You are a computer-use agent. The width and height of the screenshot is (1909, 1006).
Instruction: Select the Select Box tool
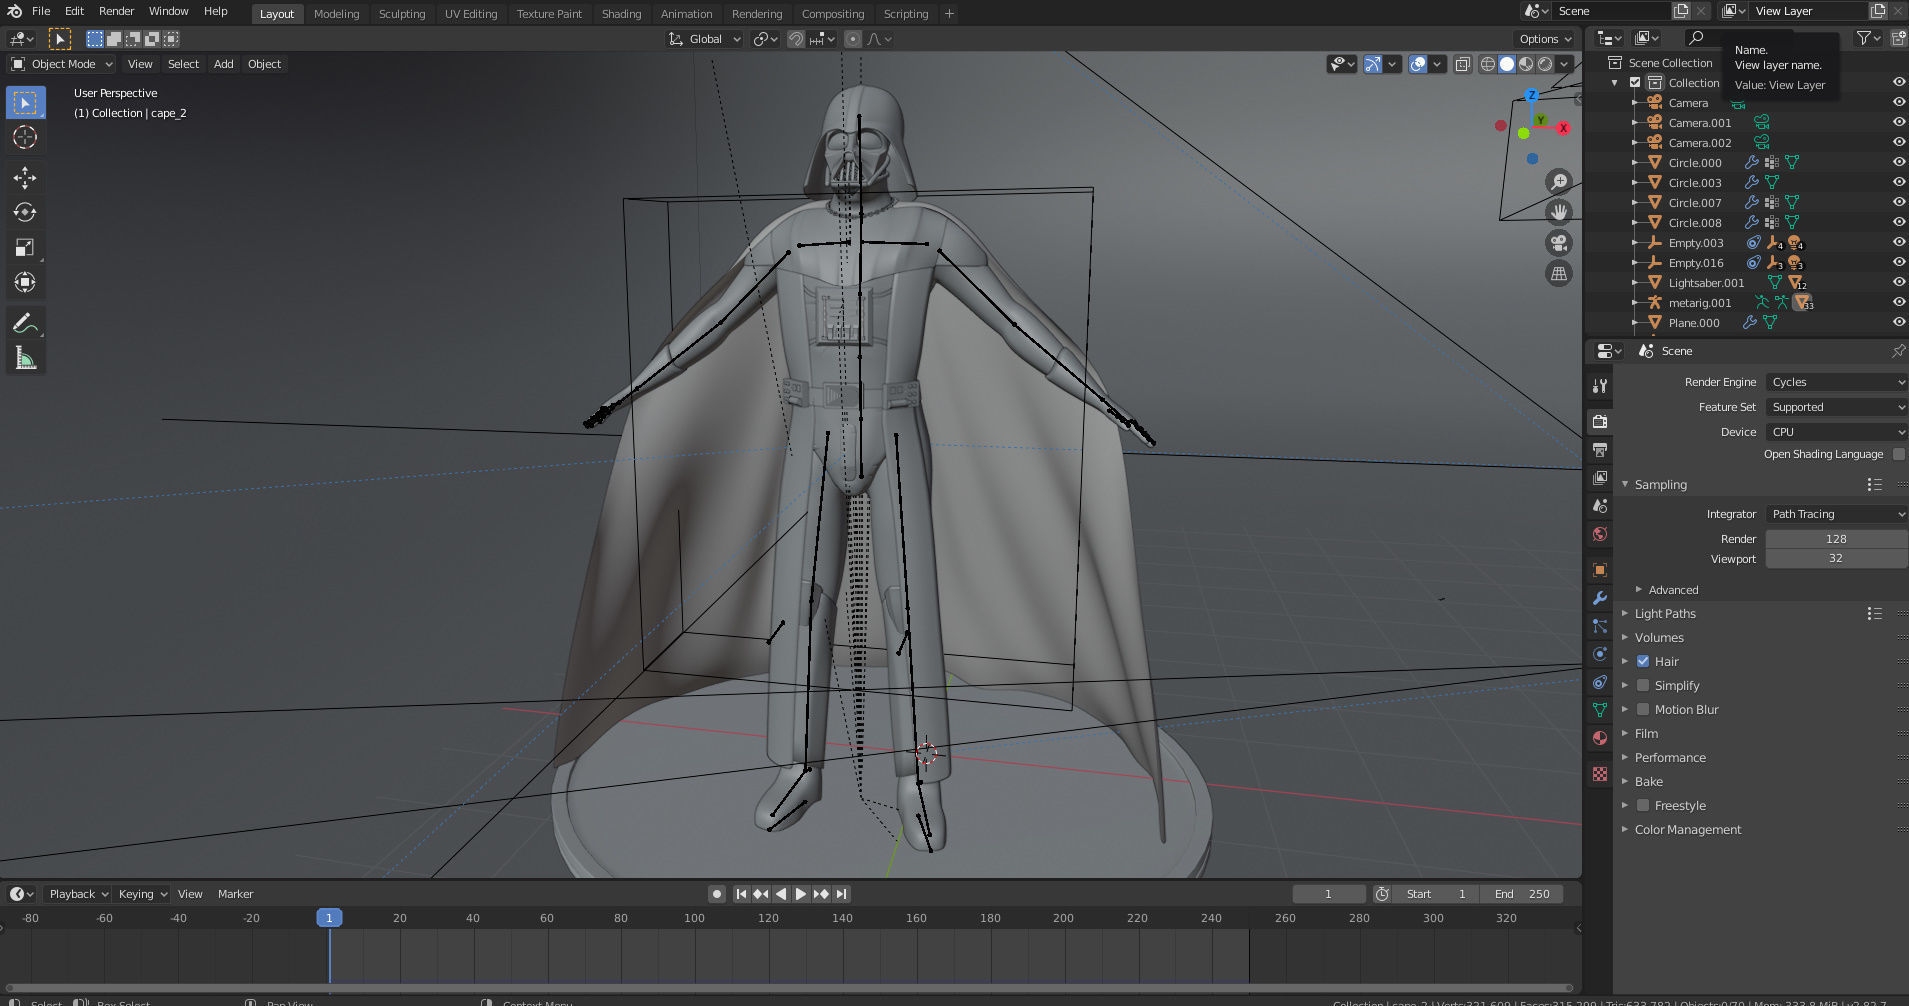25,103
